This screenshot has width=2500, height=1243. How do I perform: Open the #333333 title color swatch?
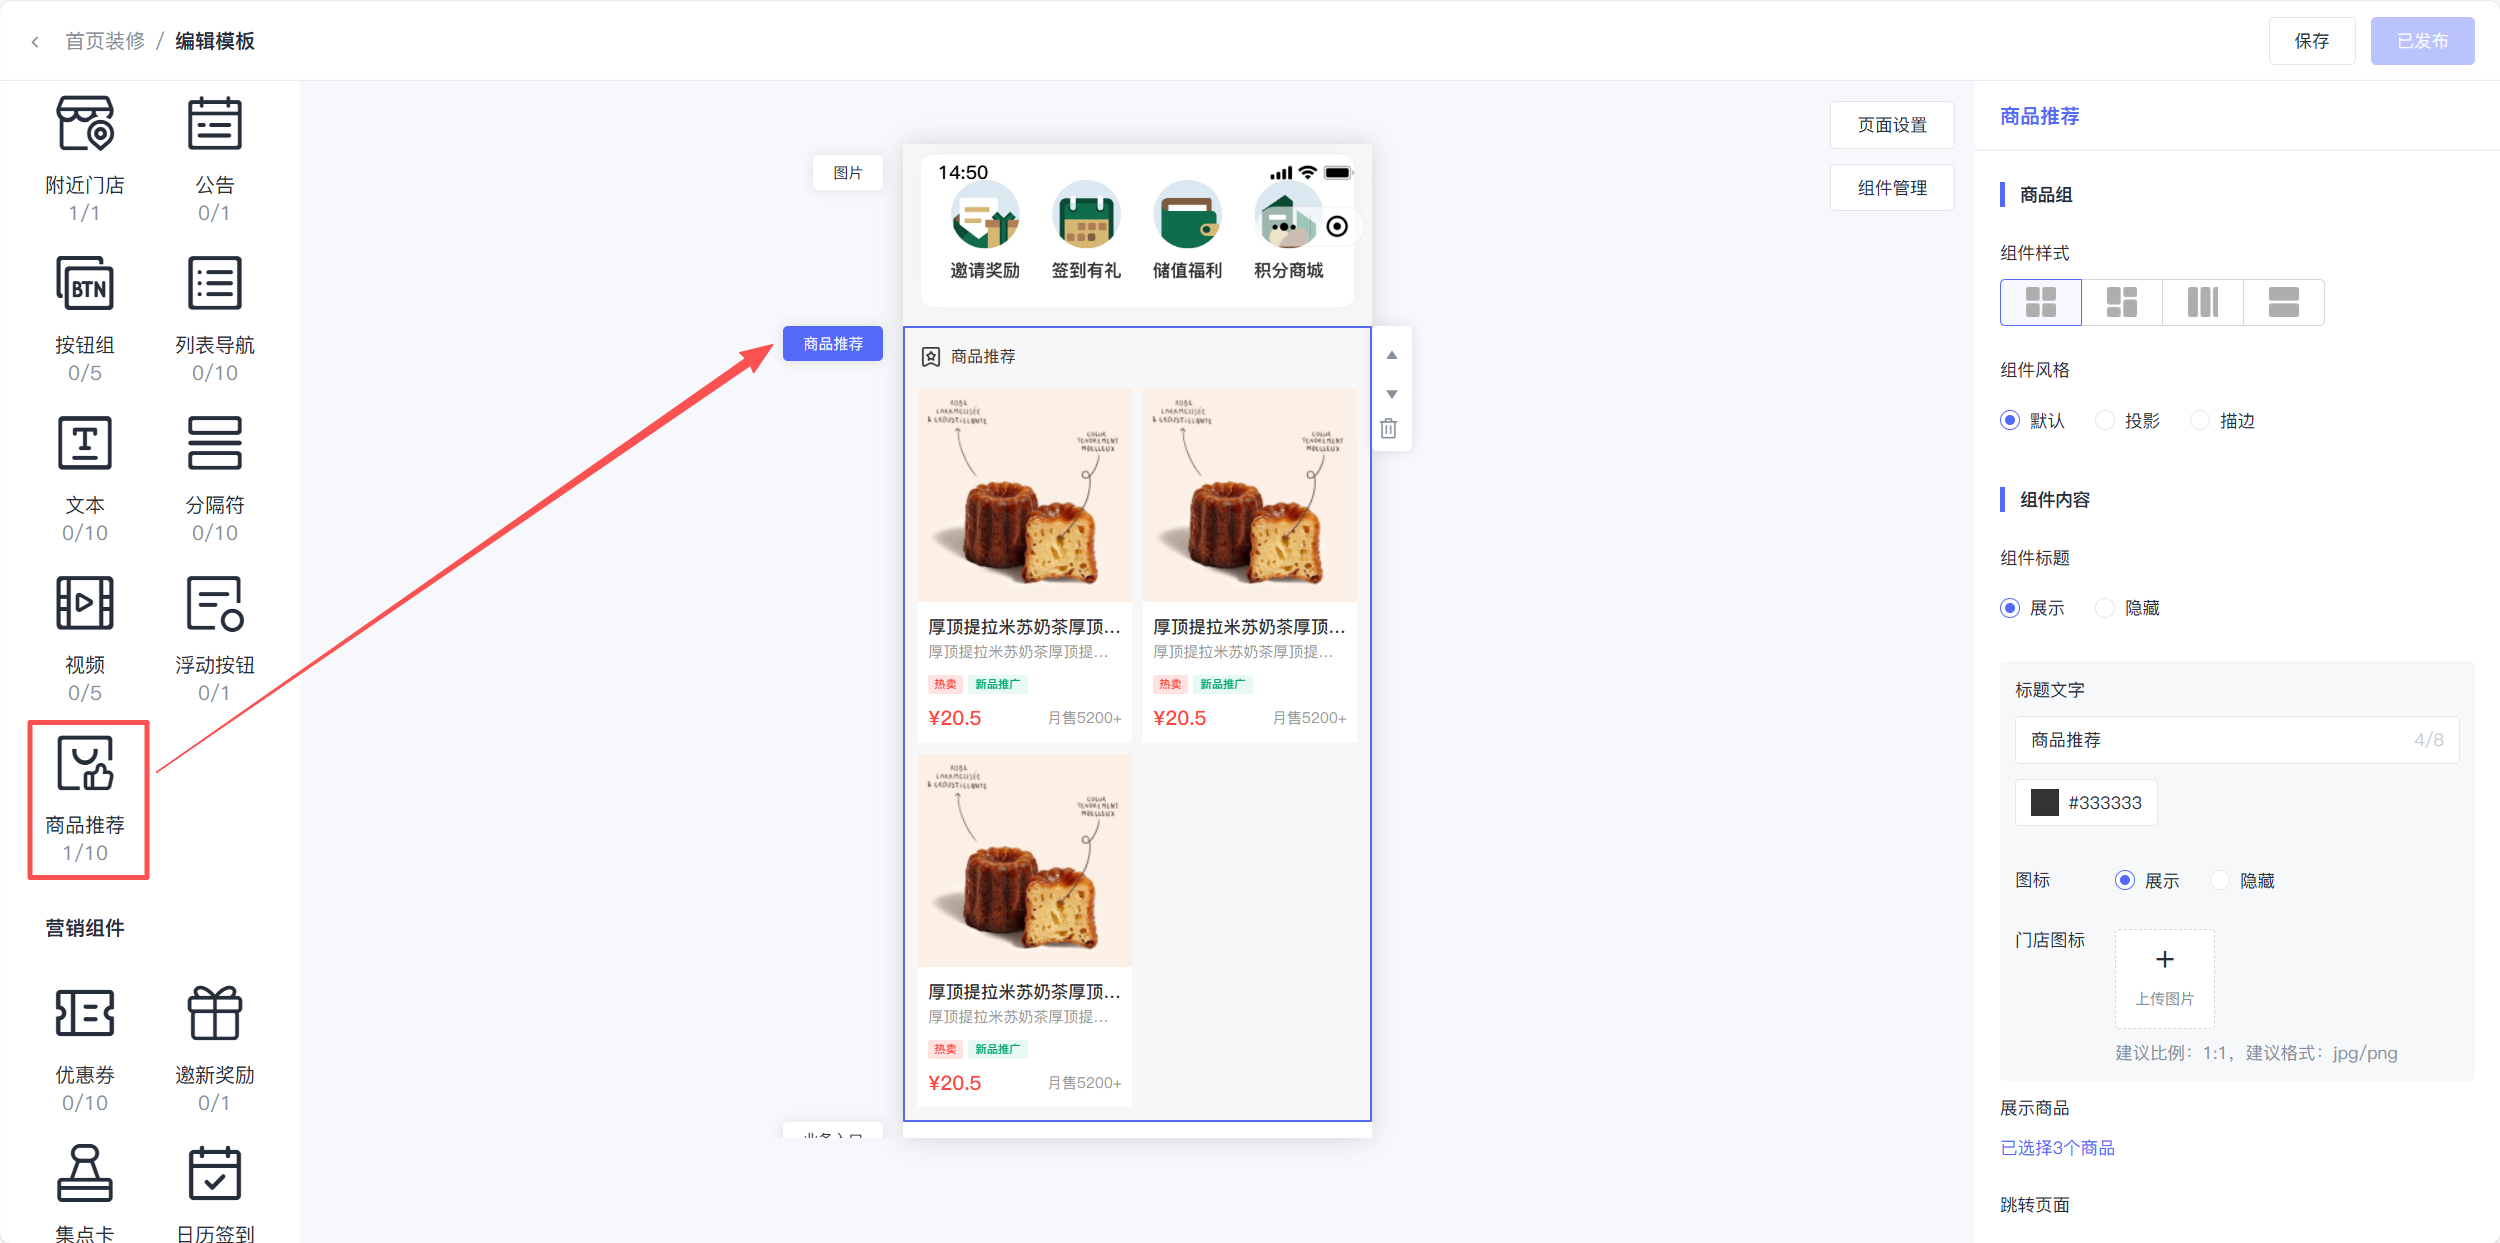coord(2045,803)
